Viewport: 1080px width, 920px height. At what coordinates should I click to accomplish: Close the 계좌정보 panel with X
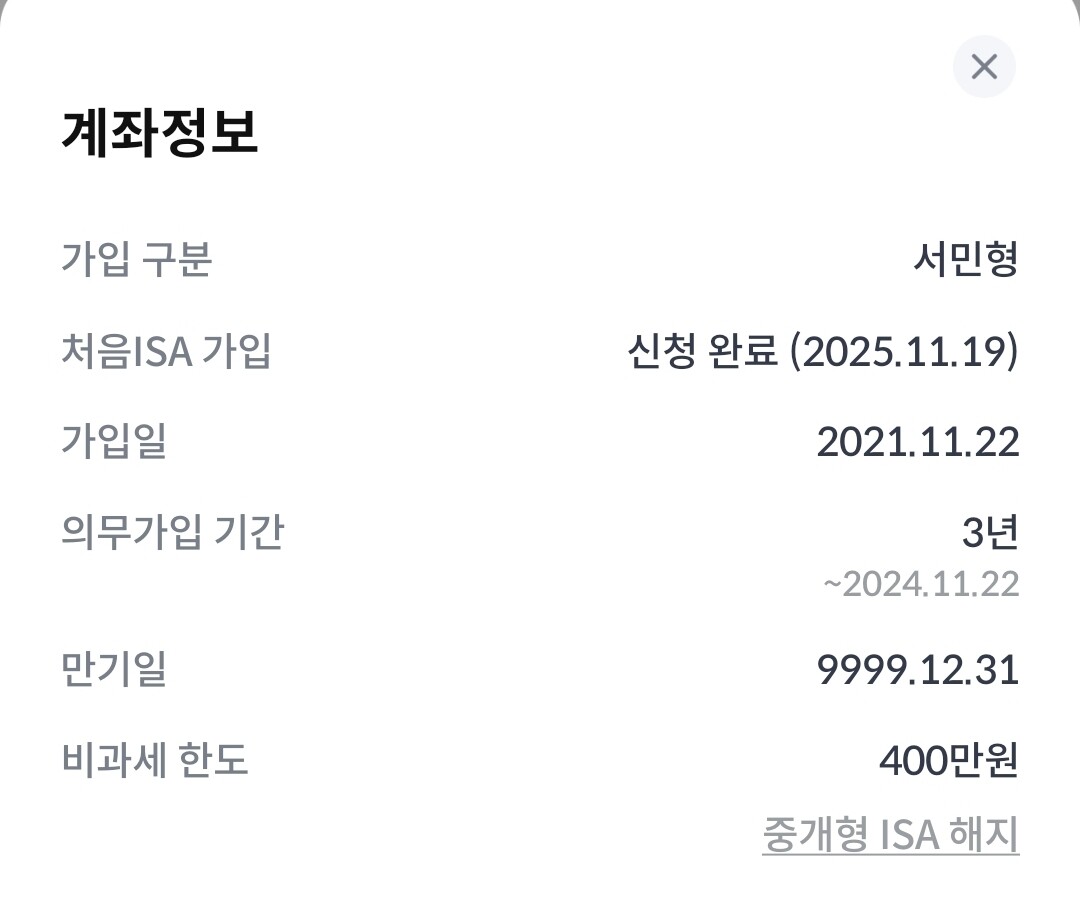(984, 67)
